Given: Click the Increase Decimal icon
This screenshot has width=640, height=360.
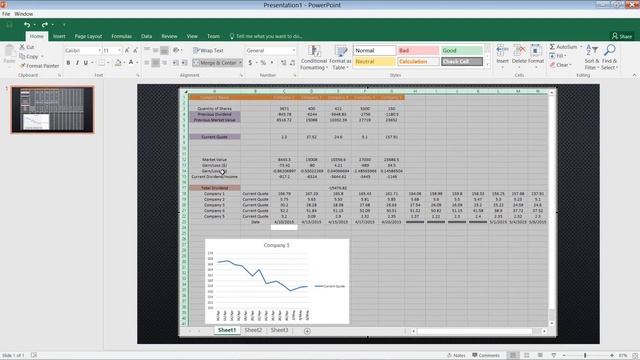Looking at the screenshot, I should pyautogui.click(x=283, y=63).
